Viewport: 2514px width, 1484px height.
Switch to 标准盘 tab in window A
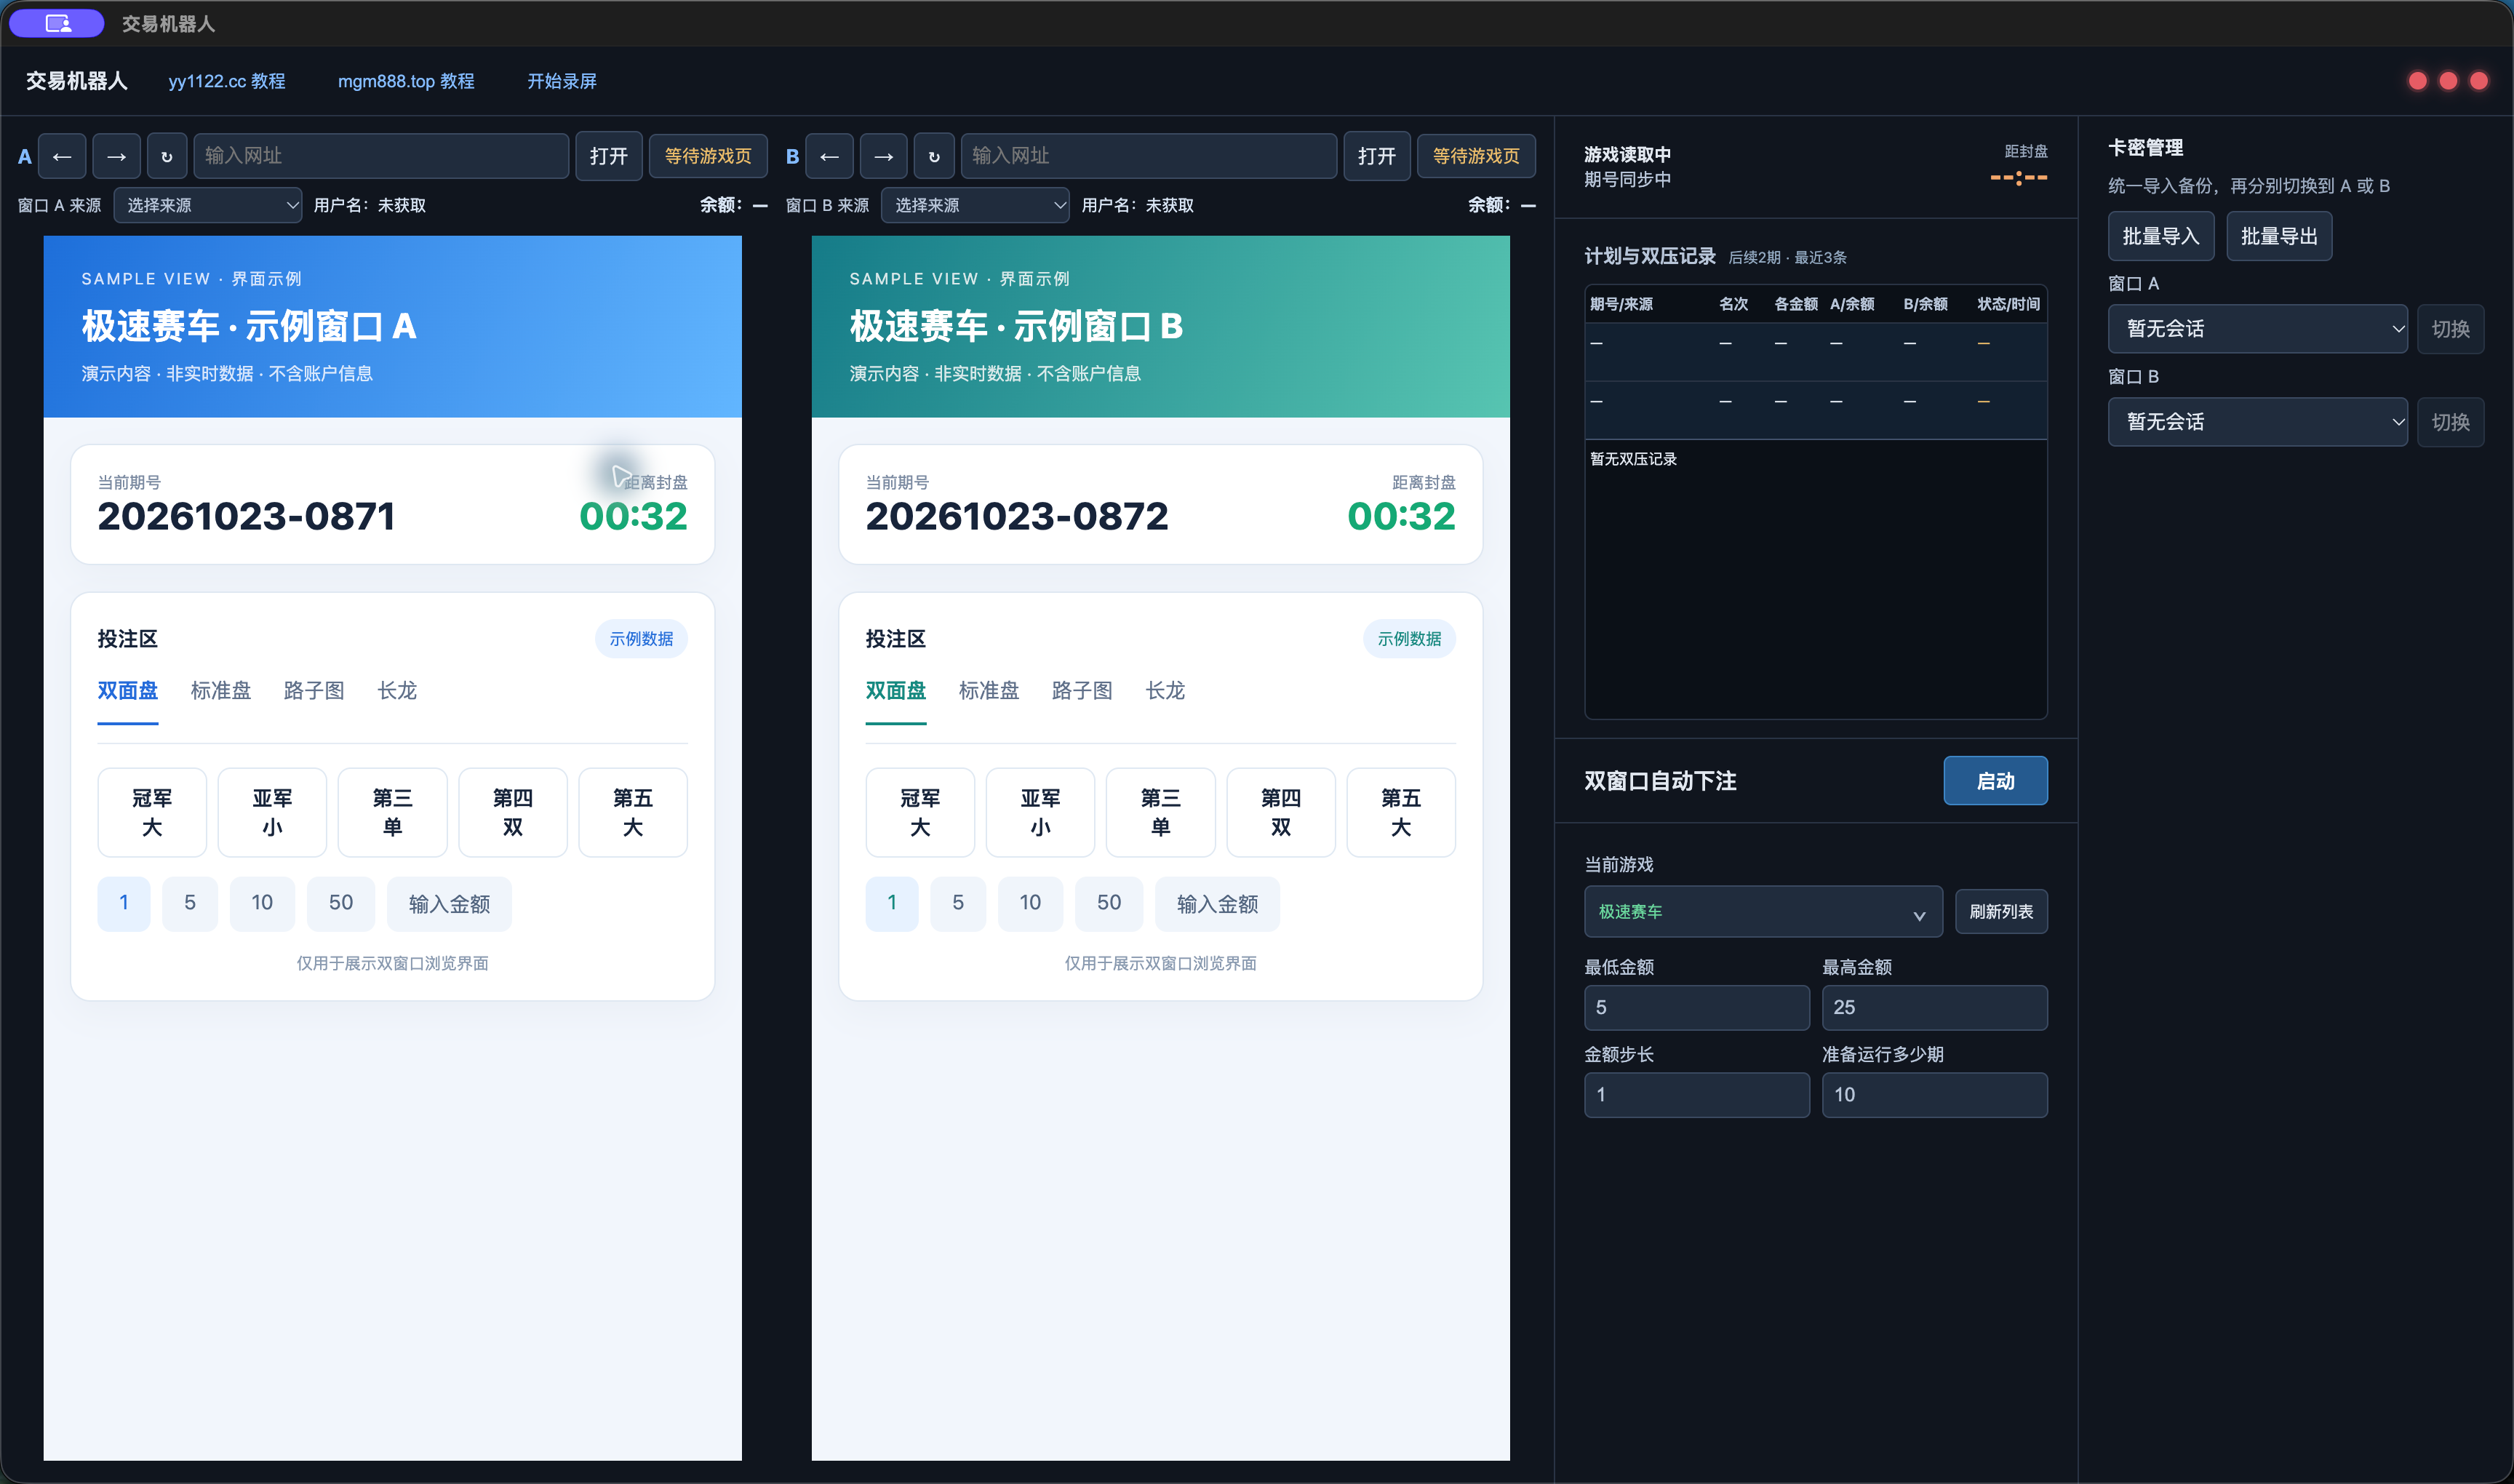point(221,691)
